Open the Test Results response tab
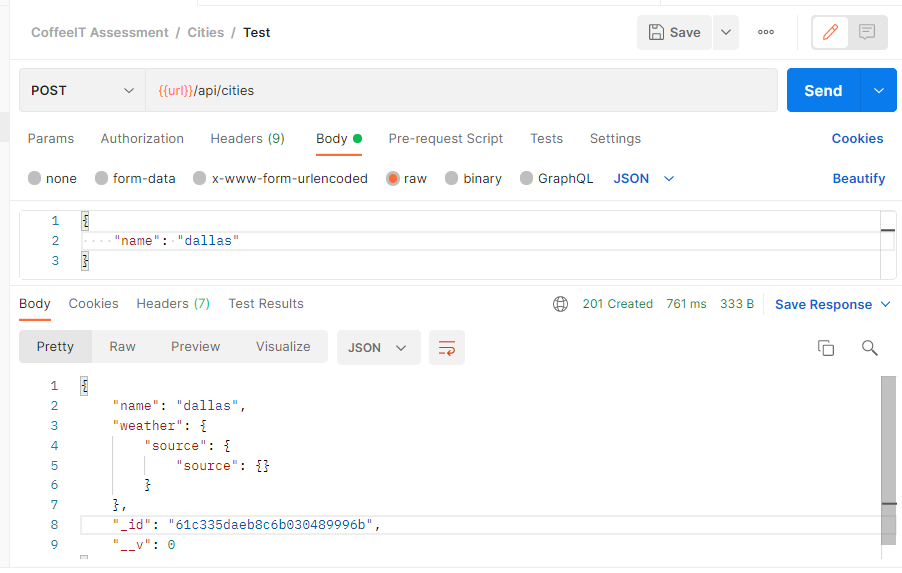This screenshot has height=573, width=902. pyautogui.click(x=266, y=304)
